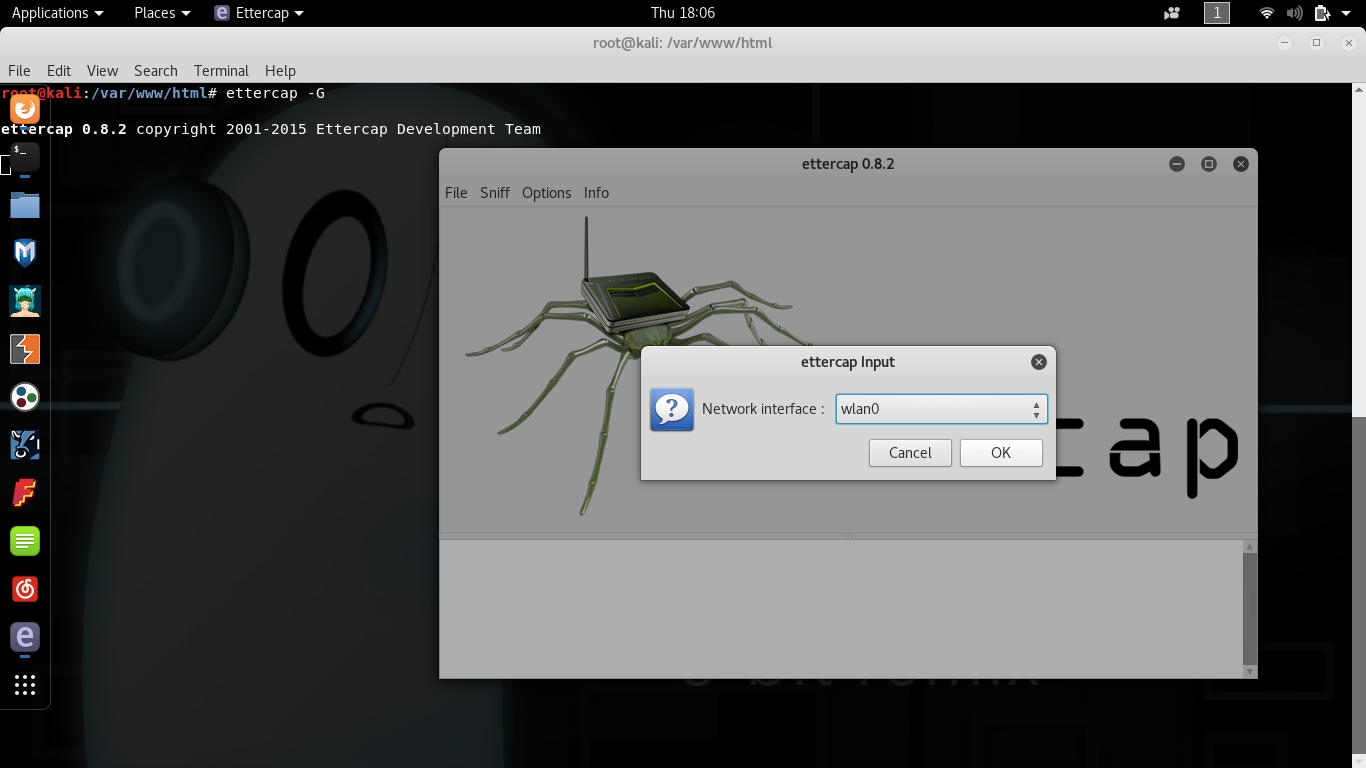This screenshot has height=768, width=1366.
Task: Open the Files folder icon in dock
Action: [x=25, y=205]
